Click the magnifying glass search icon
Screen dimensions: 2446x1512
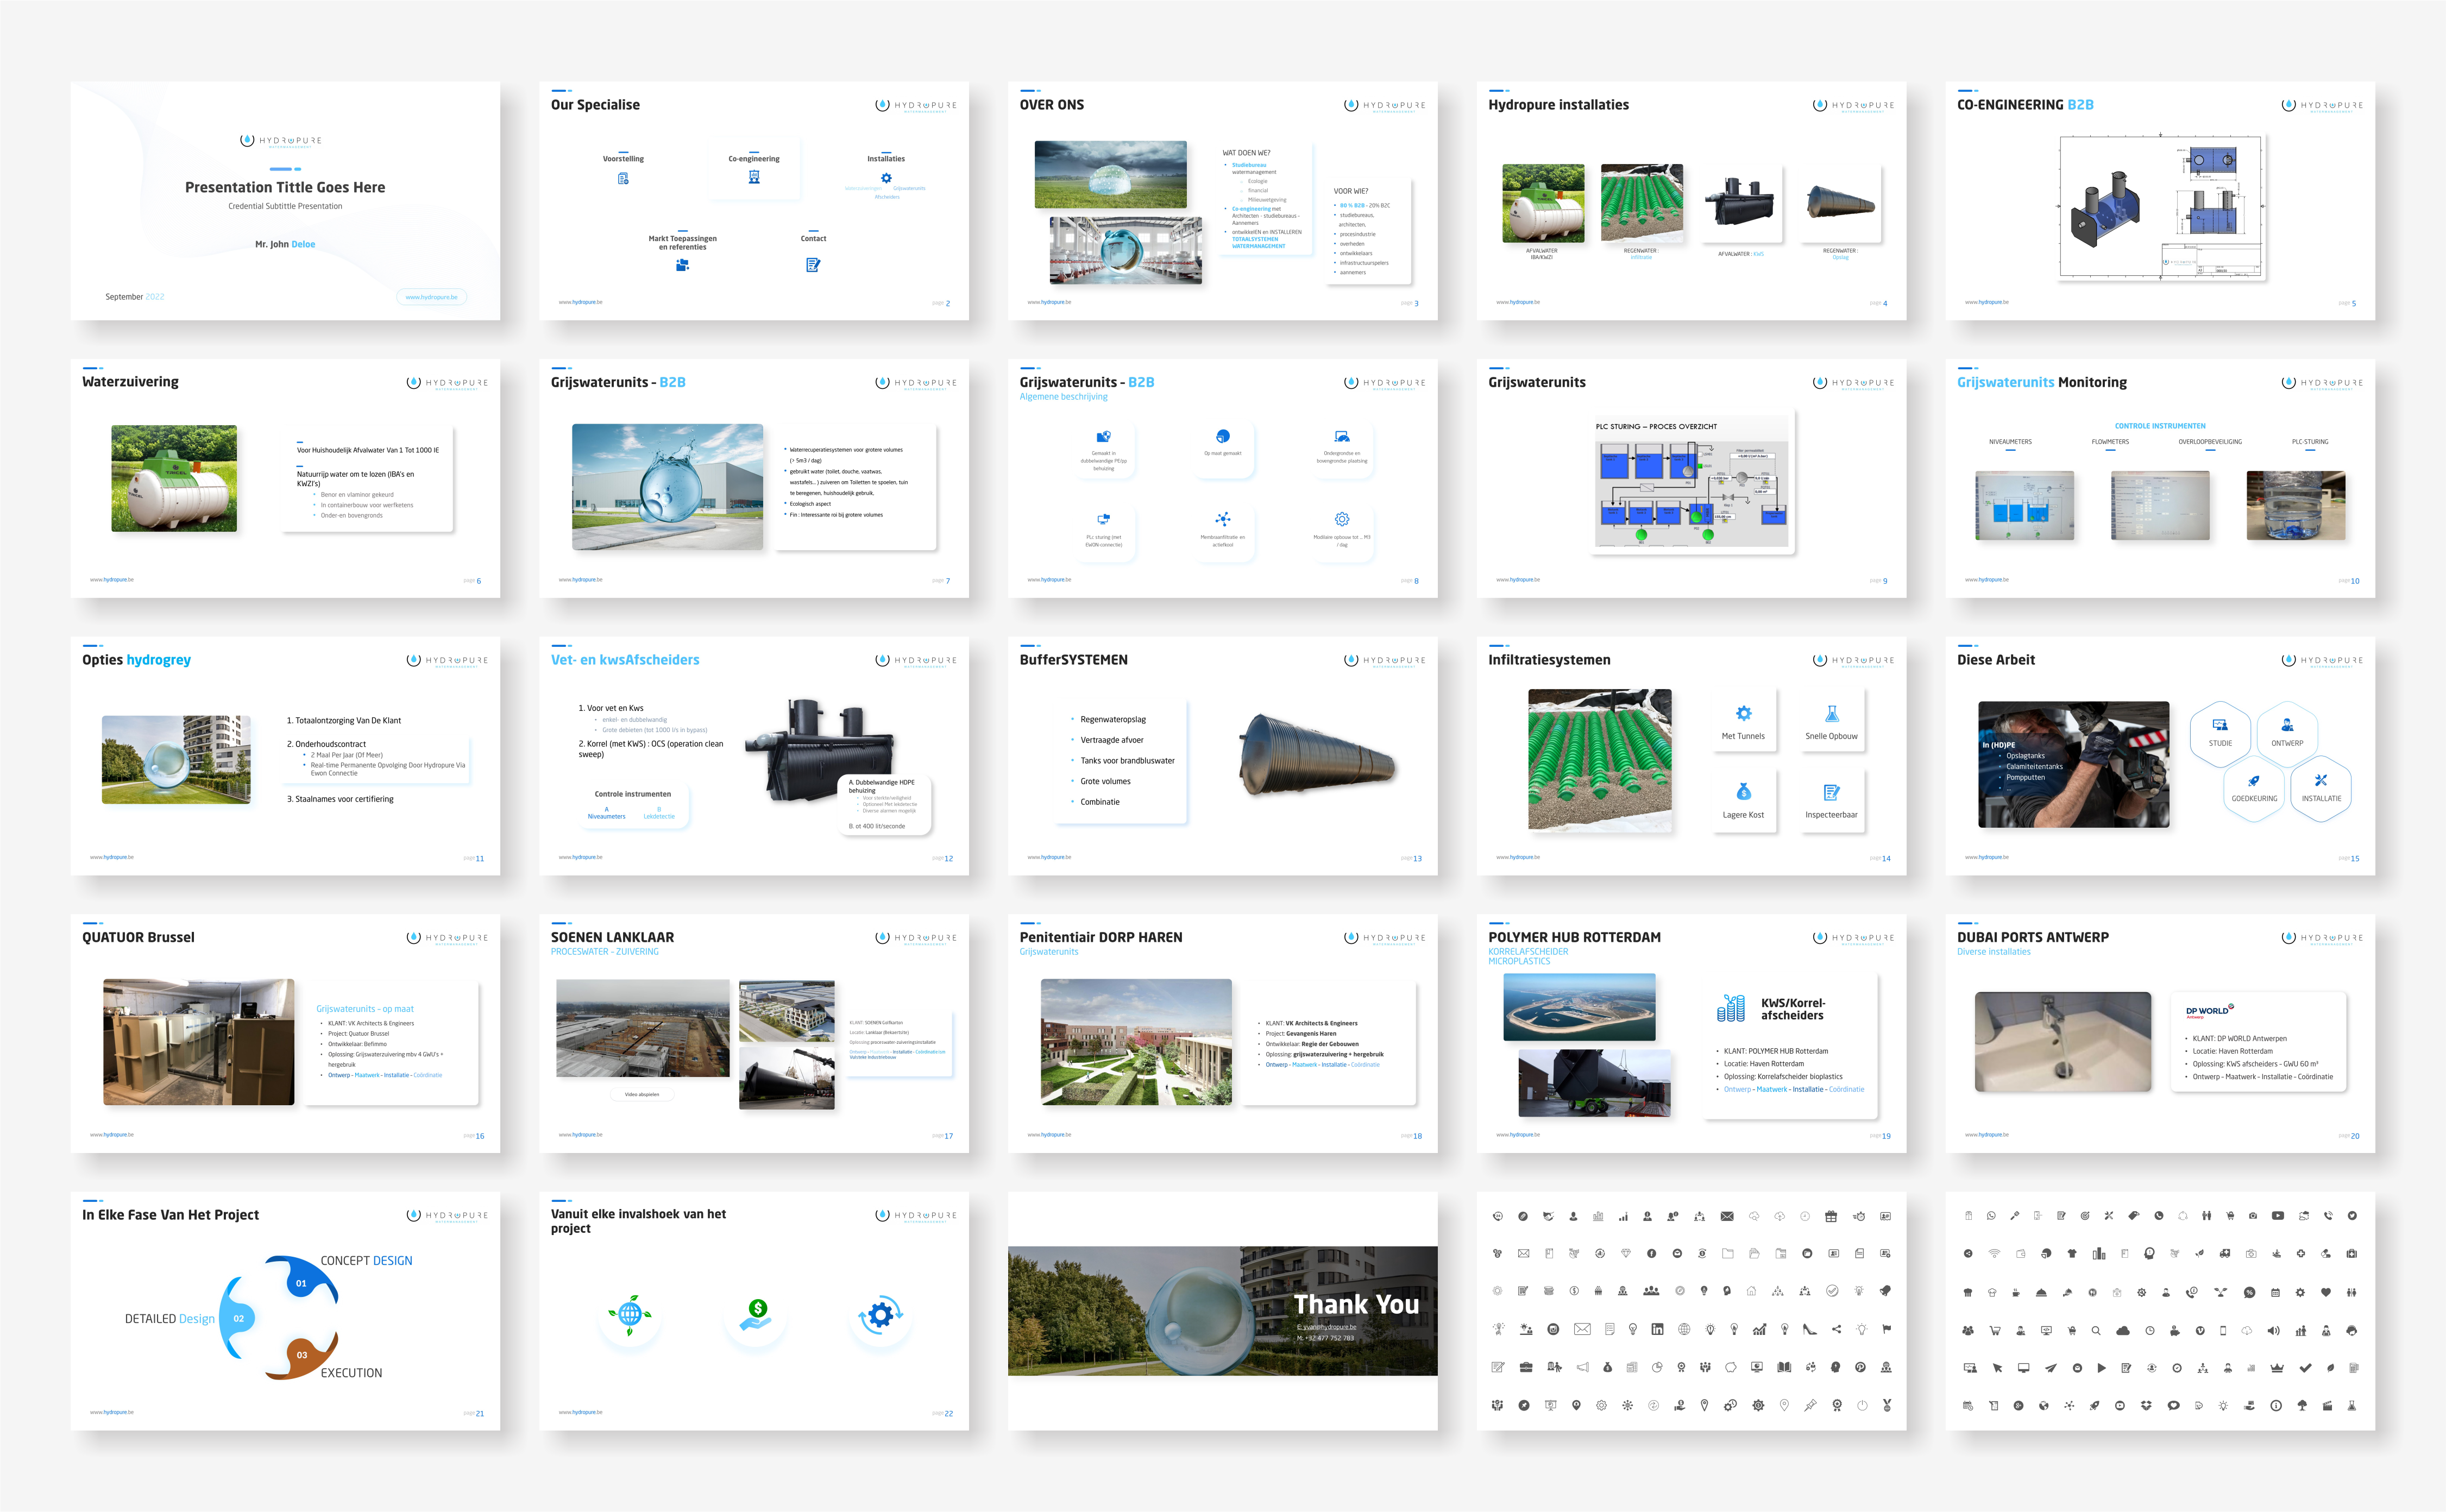click(2096, 1331)
